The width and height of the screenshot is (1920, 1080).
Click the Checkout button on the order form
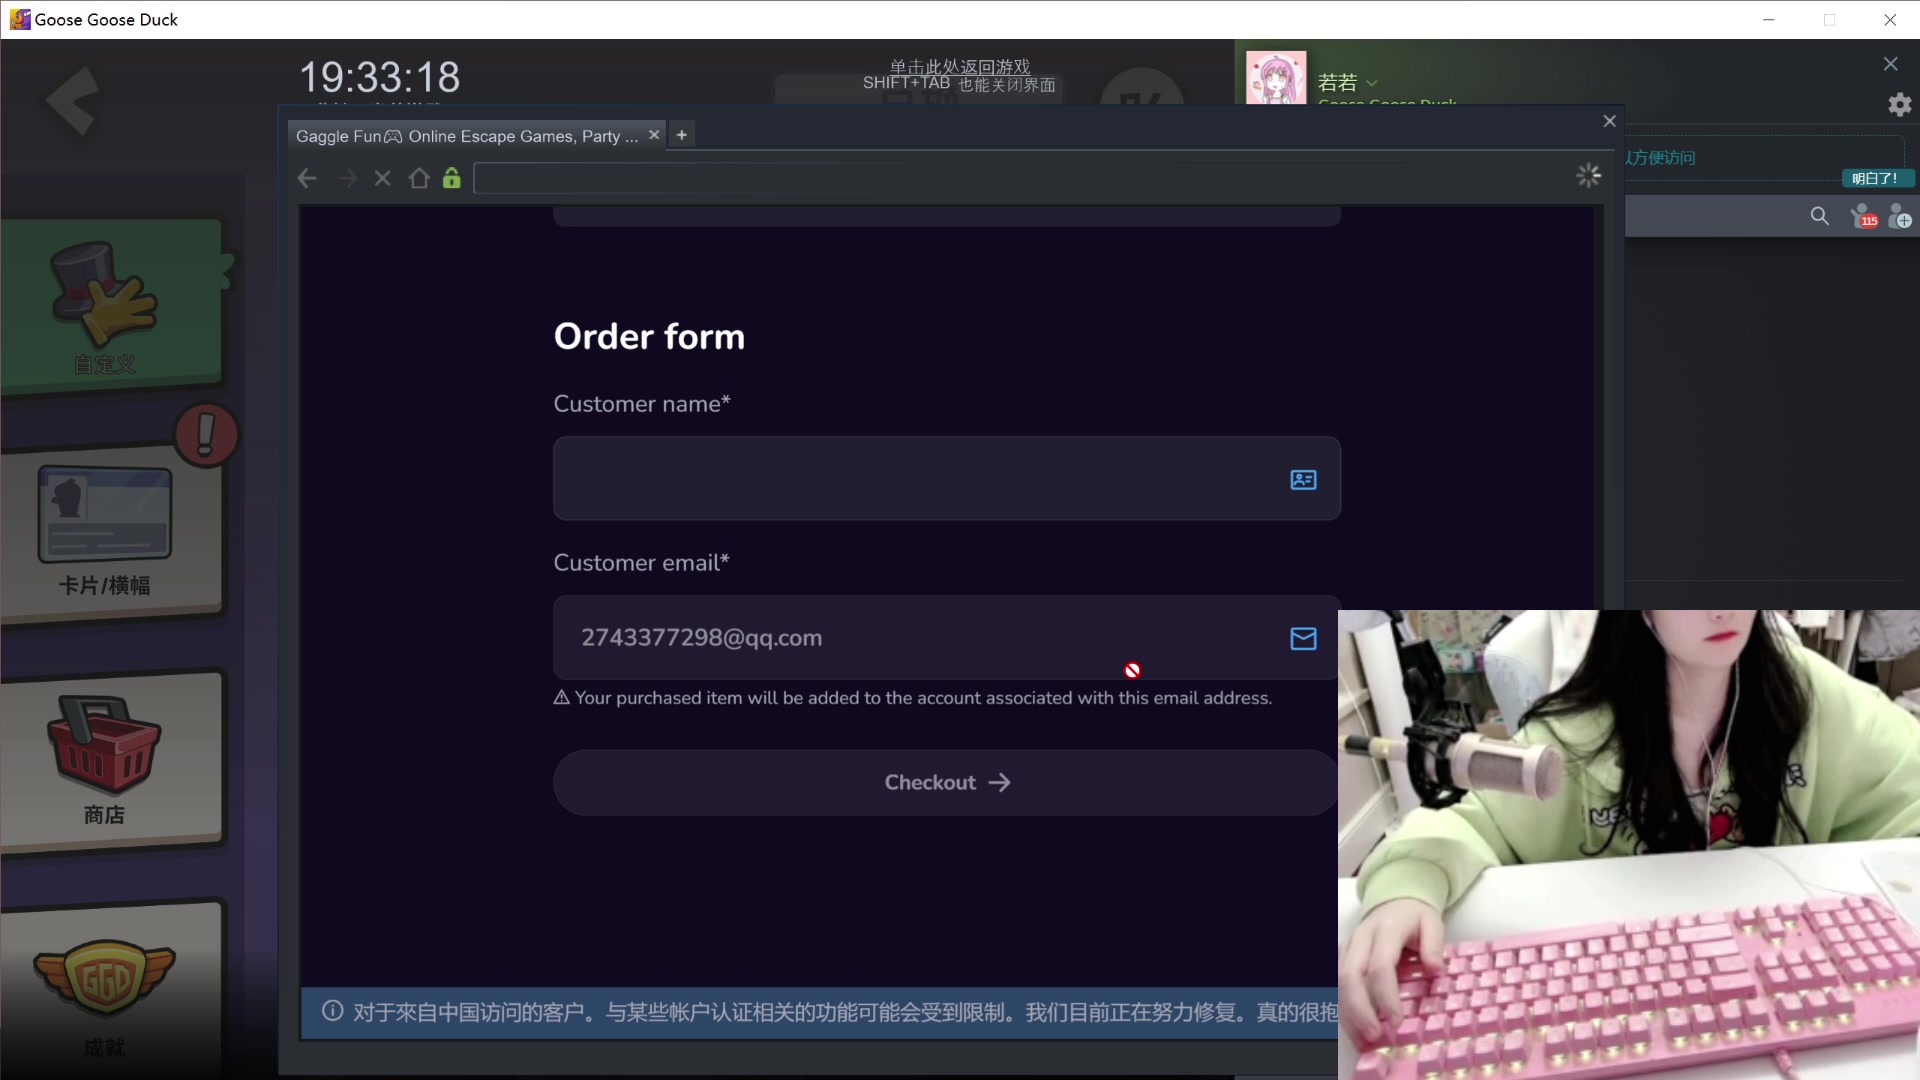click(944, 782)
